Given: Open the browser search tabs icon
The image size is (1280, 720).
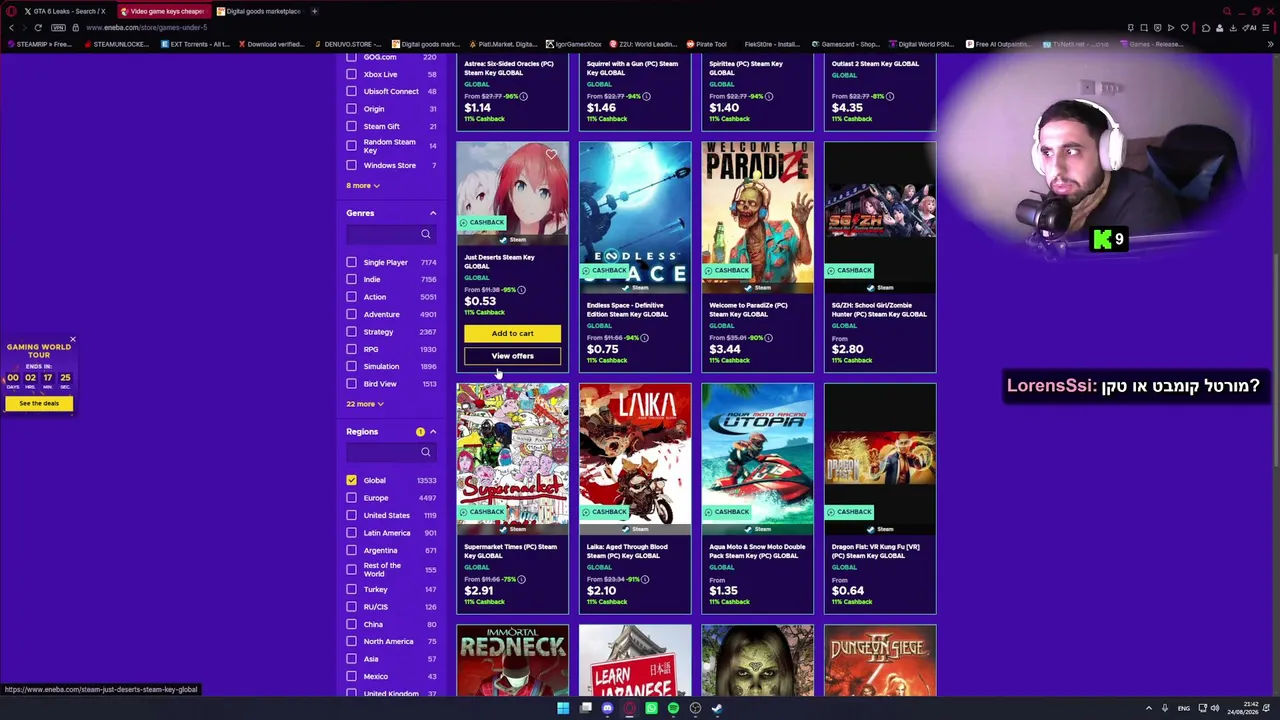Looking at the screenshot, I should (1225, 11).
